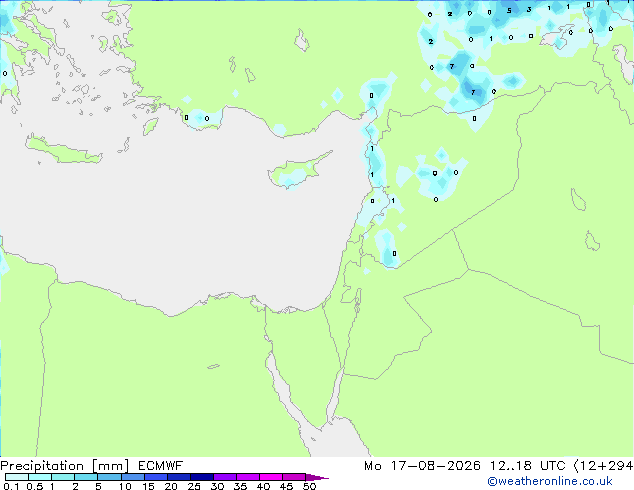Click the 0.1 to 0.5 mm legend swatch
Image resolution: width=634 pixels, height=490 pixels.
click(x=17, y=477)
